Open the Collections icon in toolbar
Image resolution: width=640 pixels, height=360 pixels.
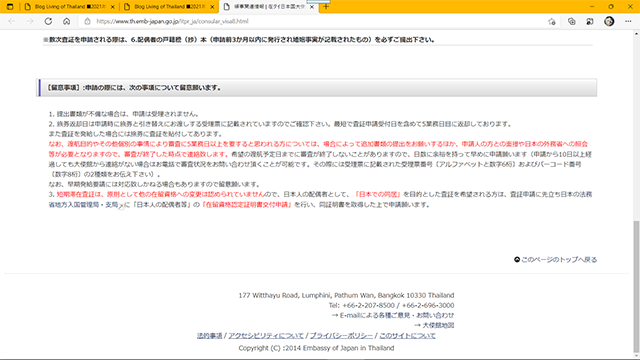tap(571, 21)
